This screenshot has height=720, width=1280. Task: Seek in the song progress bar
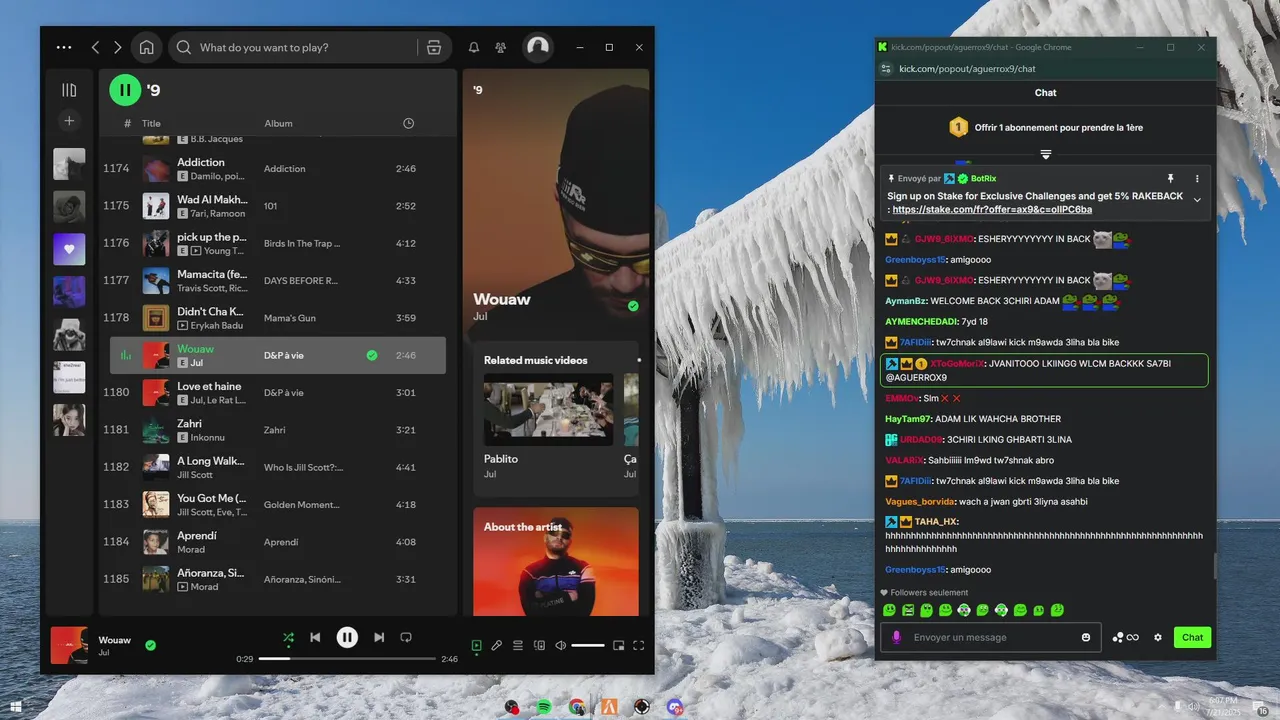coord(347,659)
